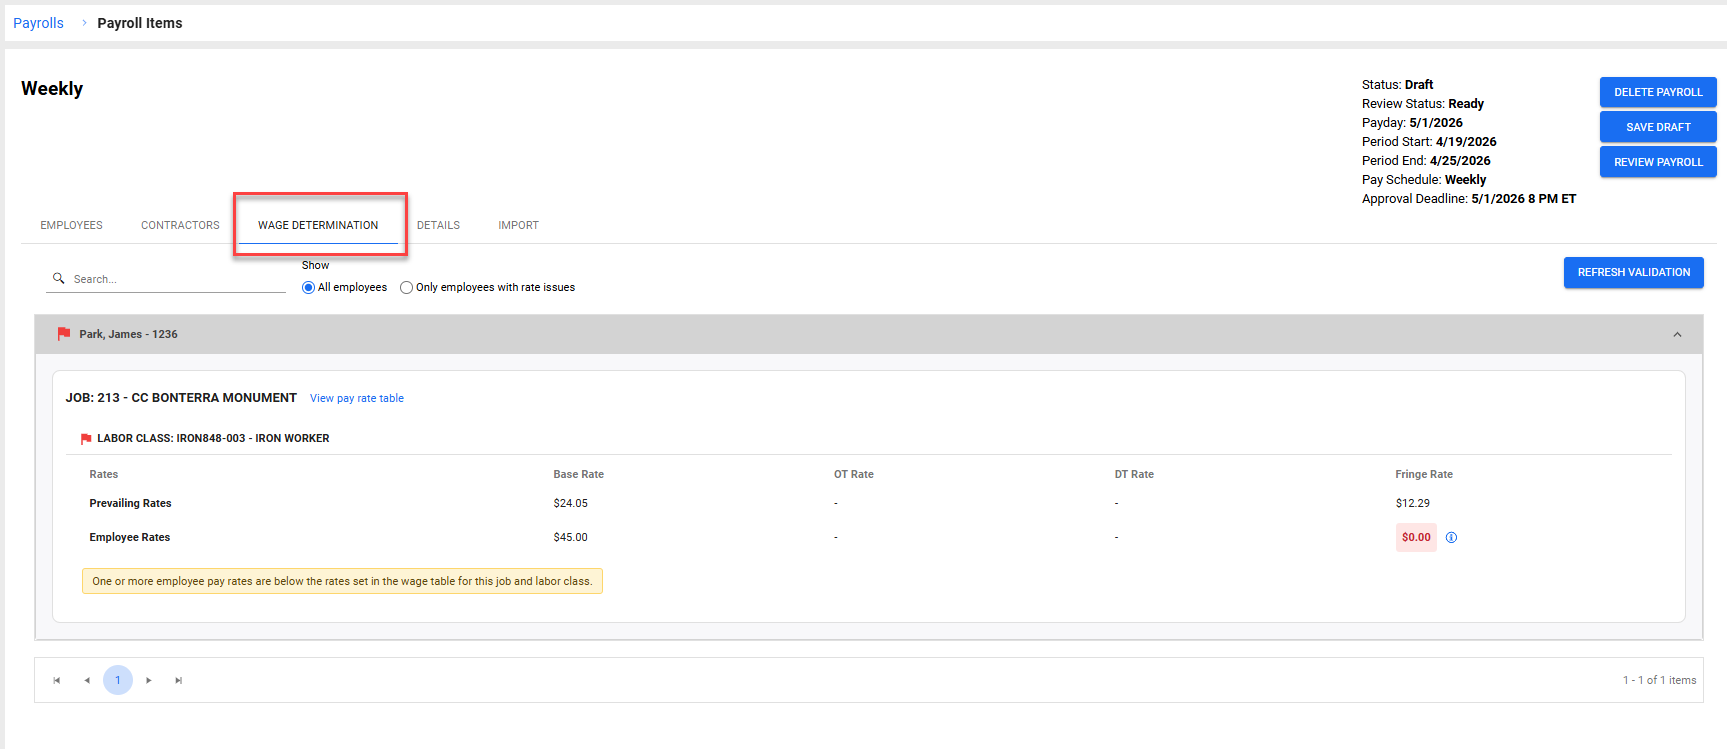This screenshot has width=1727, height=749.
Task: Click the Refresh Validation button
Action: (x=1634, y=272)
